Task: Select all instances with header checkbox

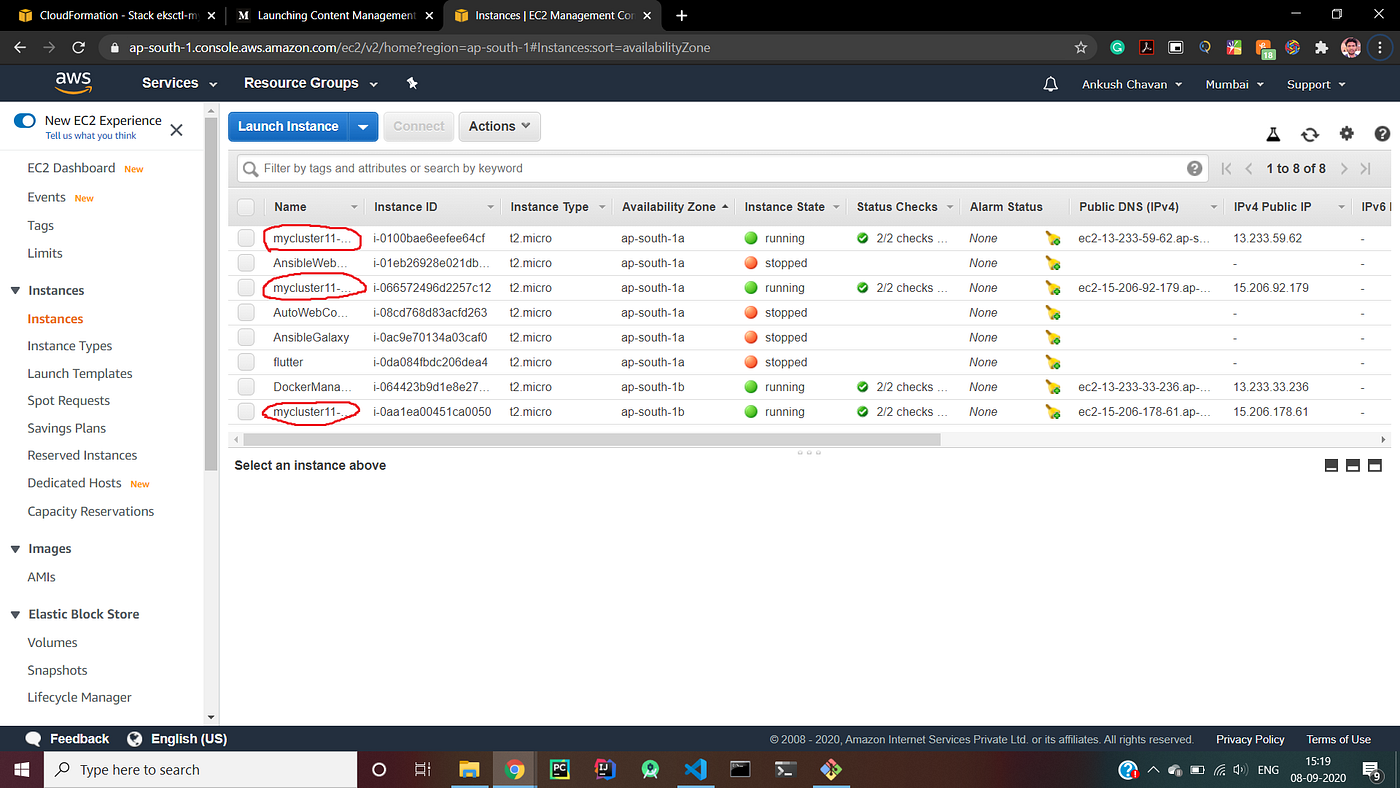Action: [x=246, y=207]
